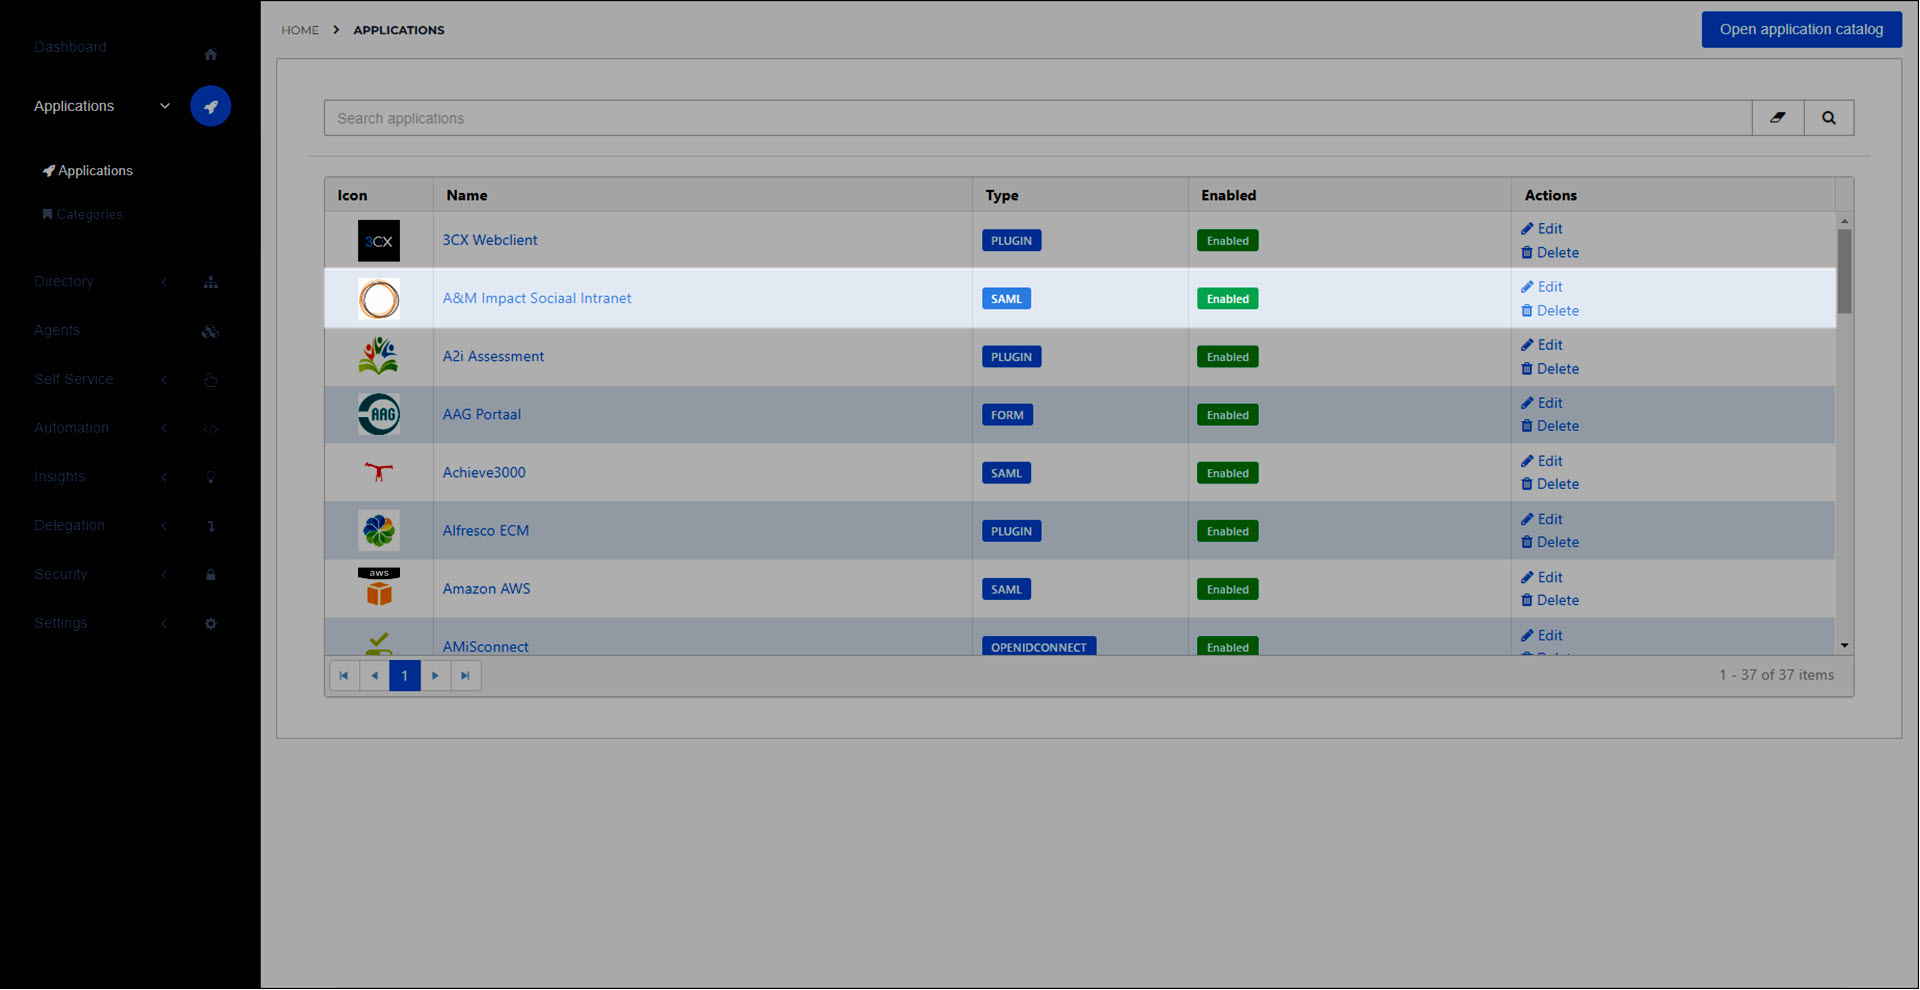Go to first page of applications
1920x990 pixels.
[x=344, y=676]
